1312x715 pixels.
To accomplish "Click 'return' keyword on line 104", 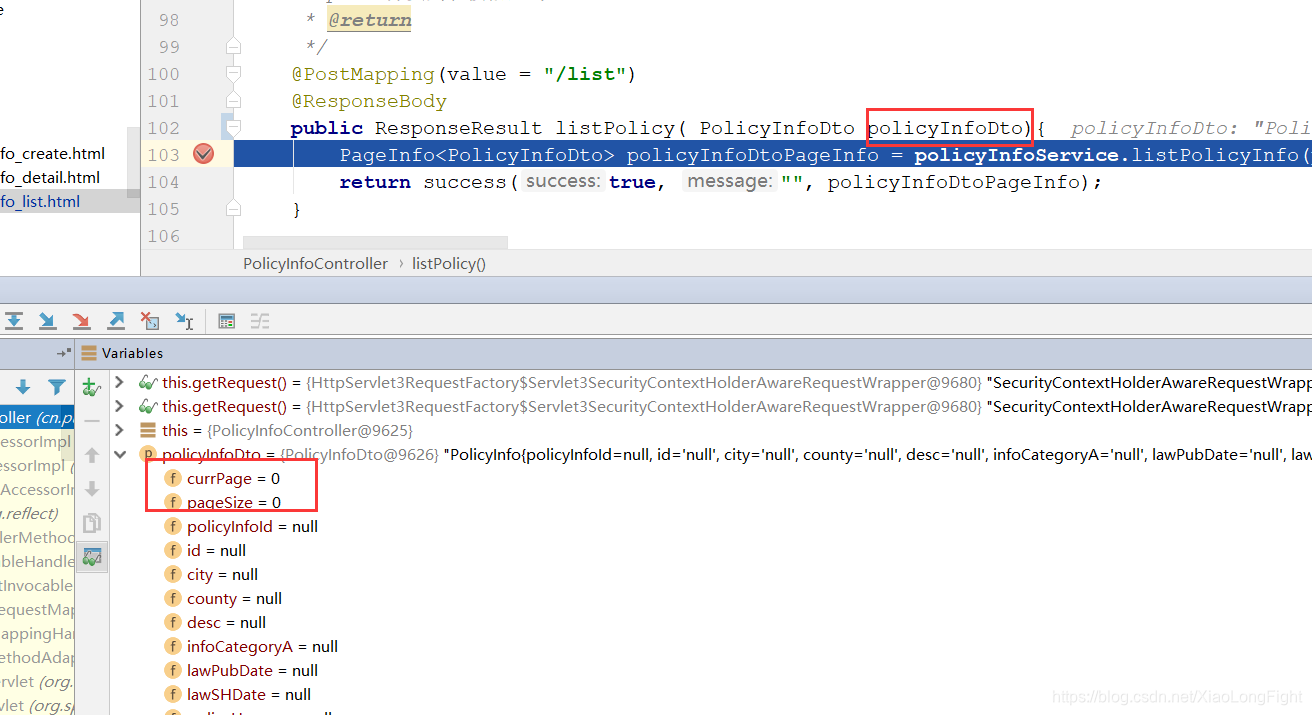I will [x=375, y=182].
